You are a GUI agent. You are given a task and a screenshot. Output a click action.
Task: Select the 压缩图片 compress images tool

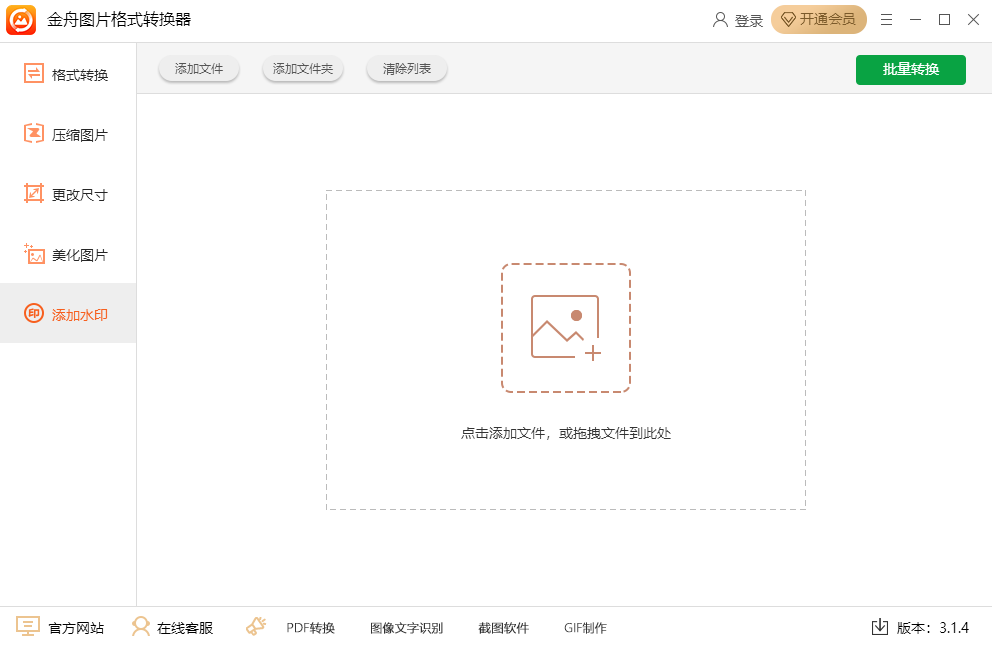[x=67, y=133]
